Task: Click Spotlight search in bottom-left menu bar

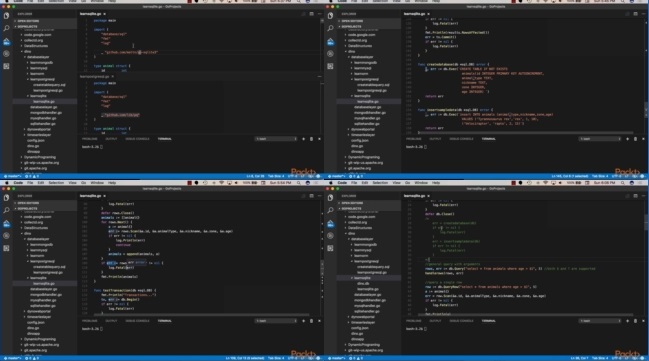Action: point(298,183)
